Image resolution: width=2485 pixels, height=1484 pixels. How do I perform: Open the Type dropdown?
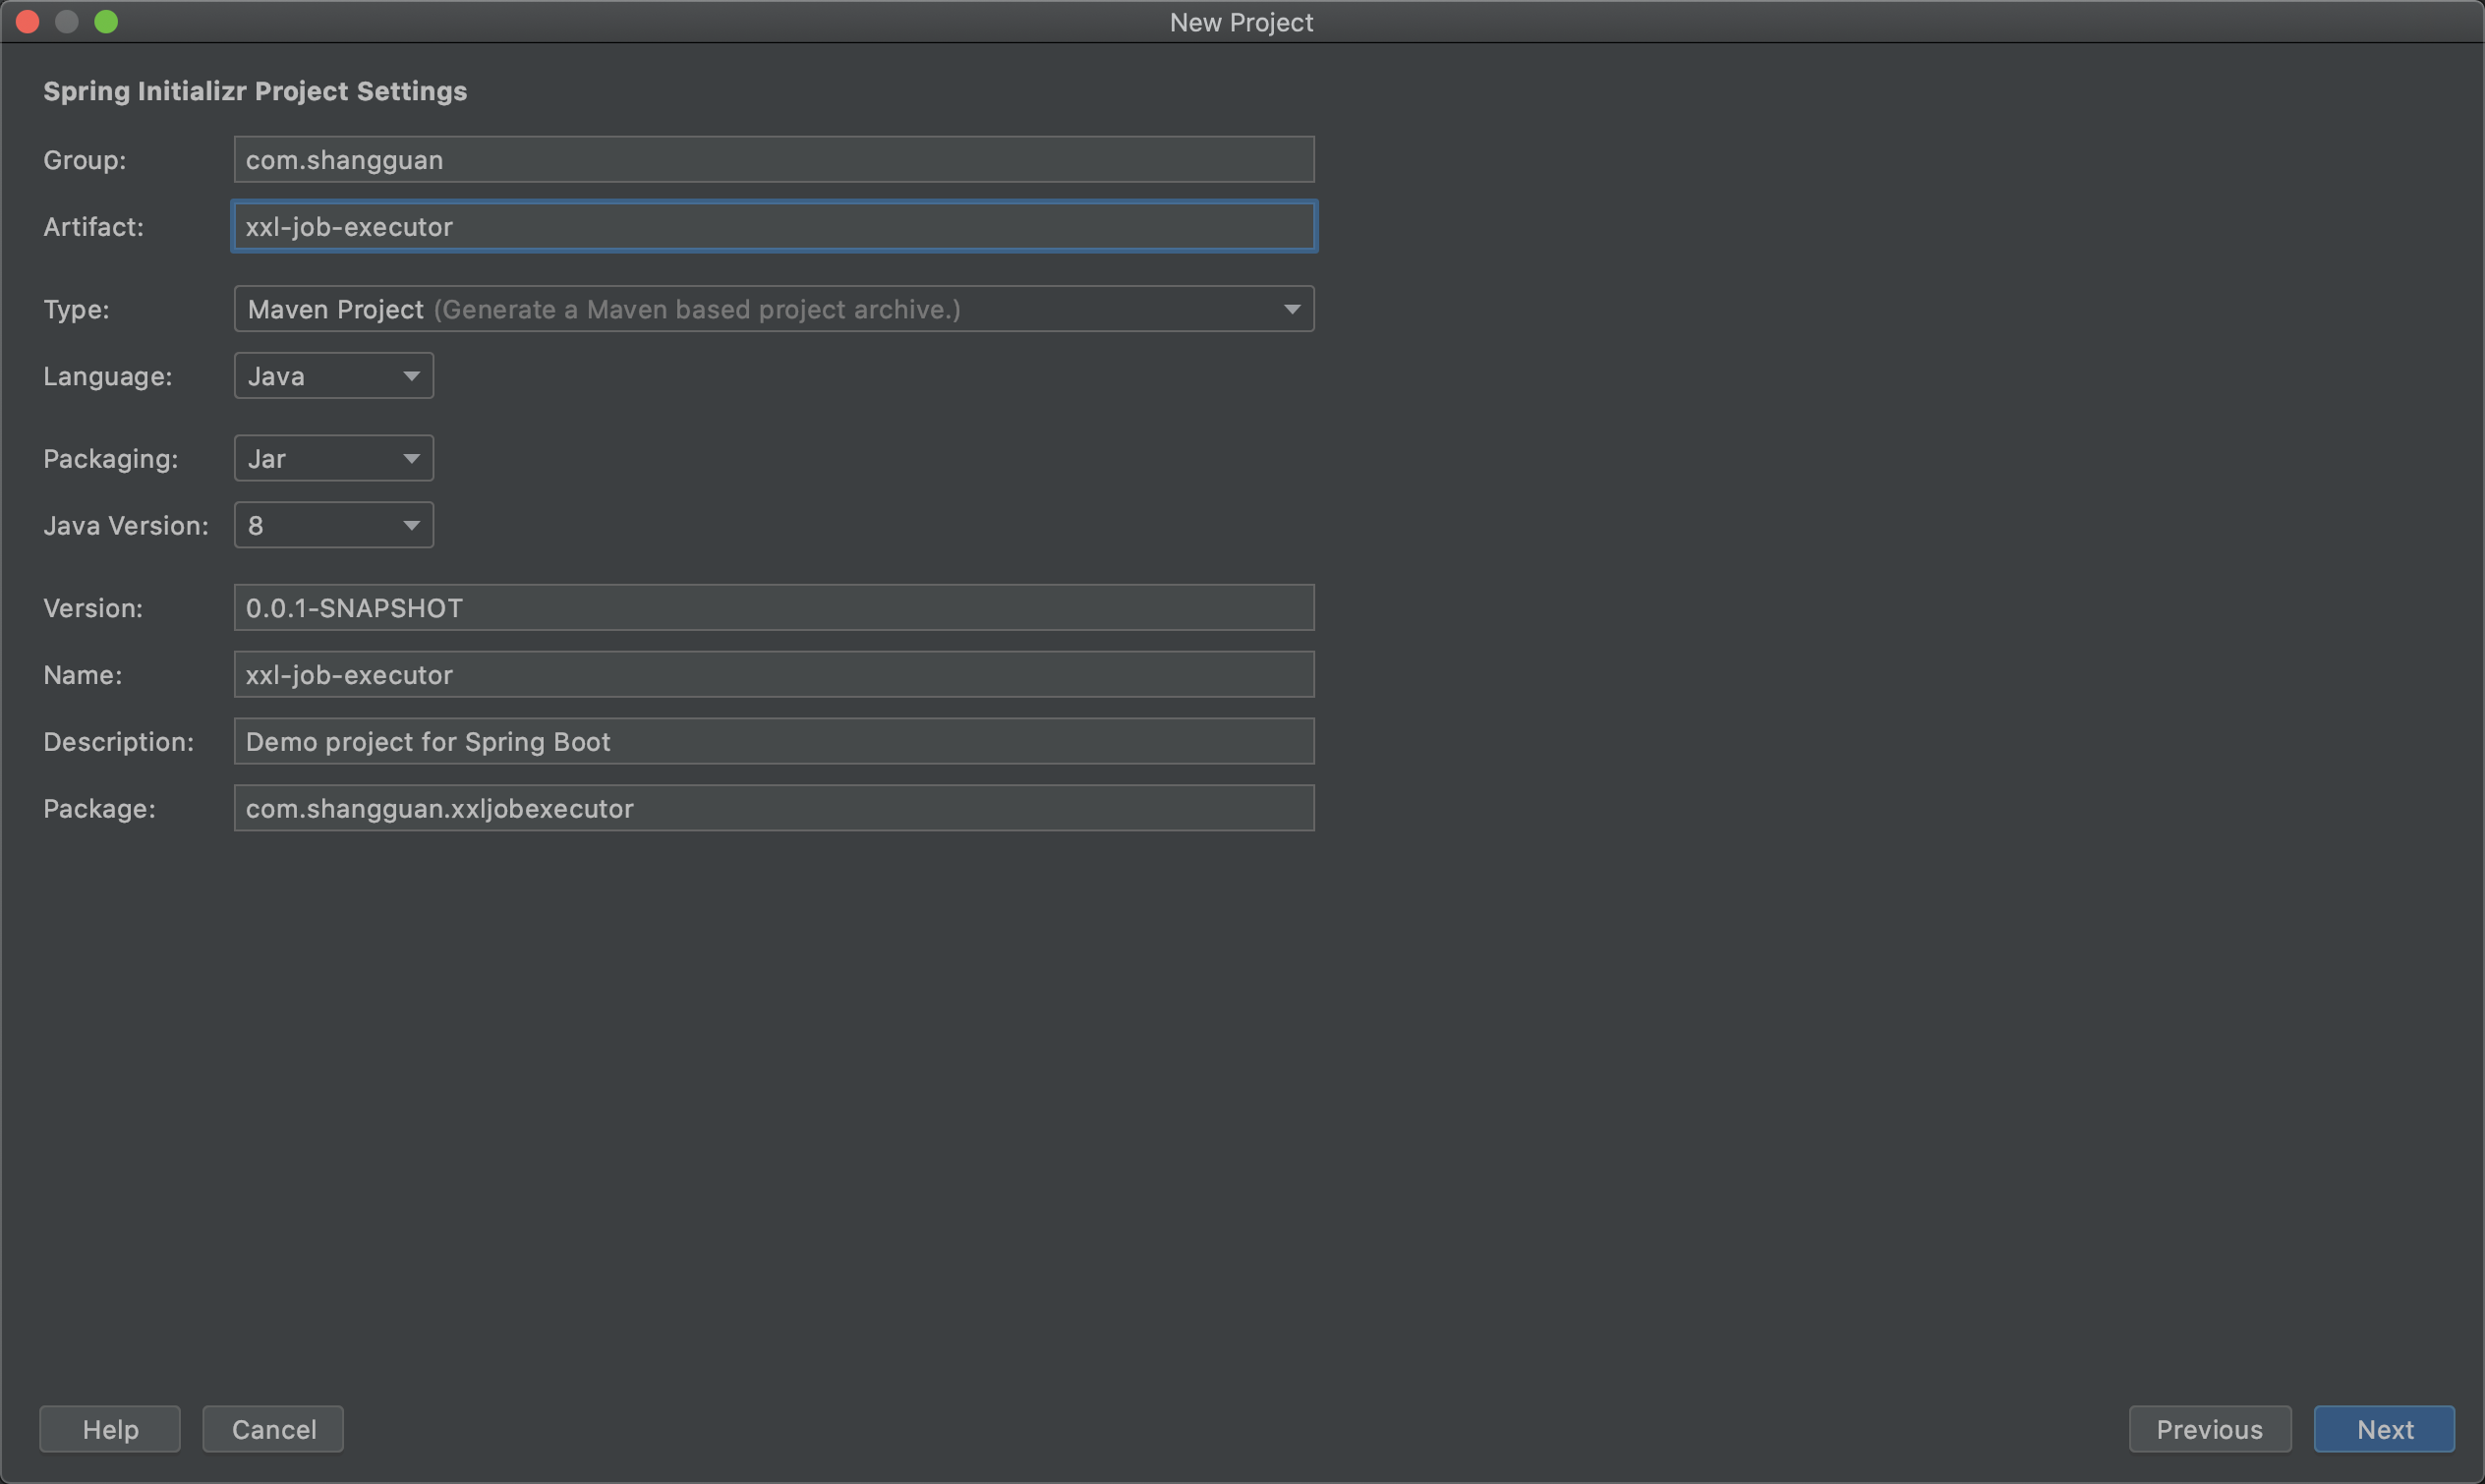click(774, 309)
